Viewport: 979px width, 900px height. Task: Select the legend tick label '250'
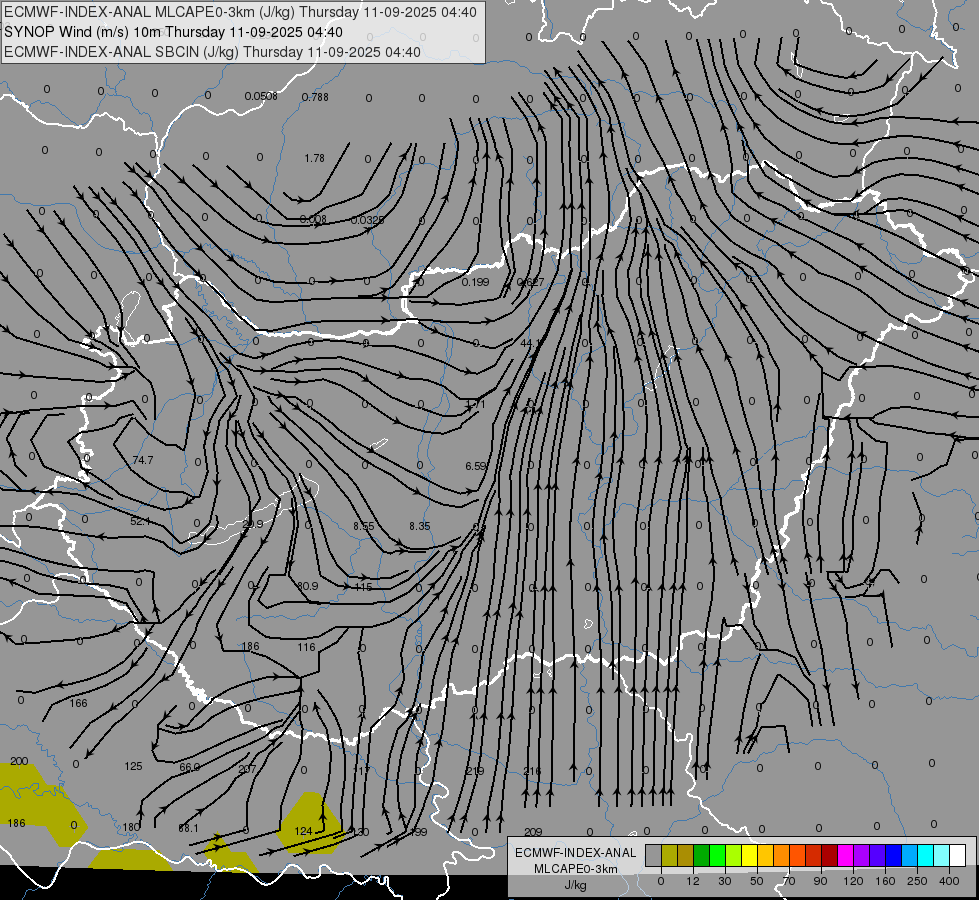[917, 881]
